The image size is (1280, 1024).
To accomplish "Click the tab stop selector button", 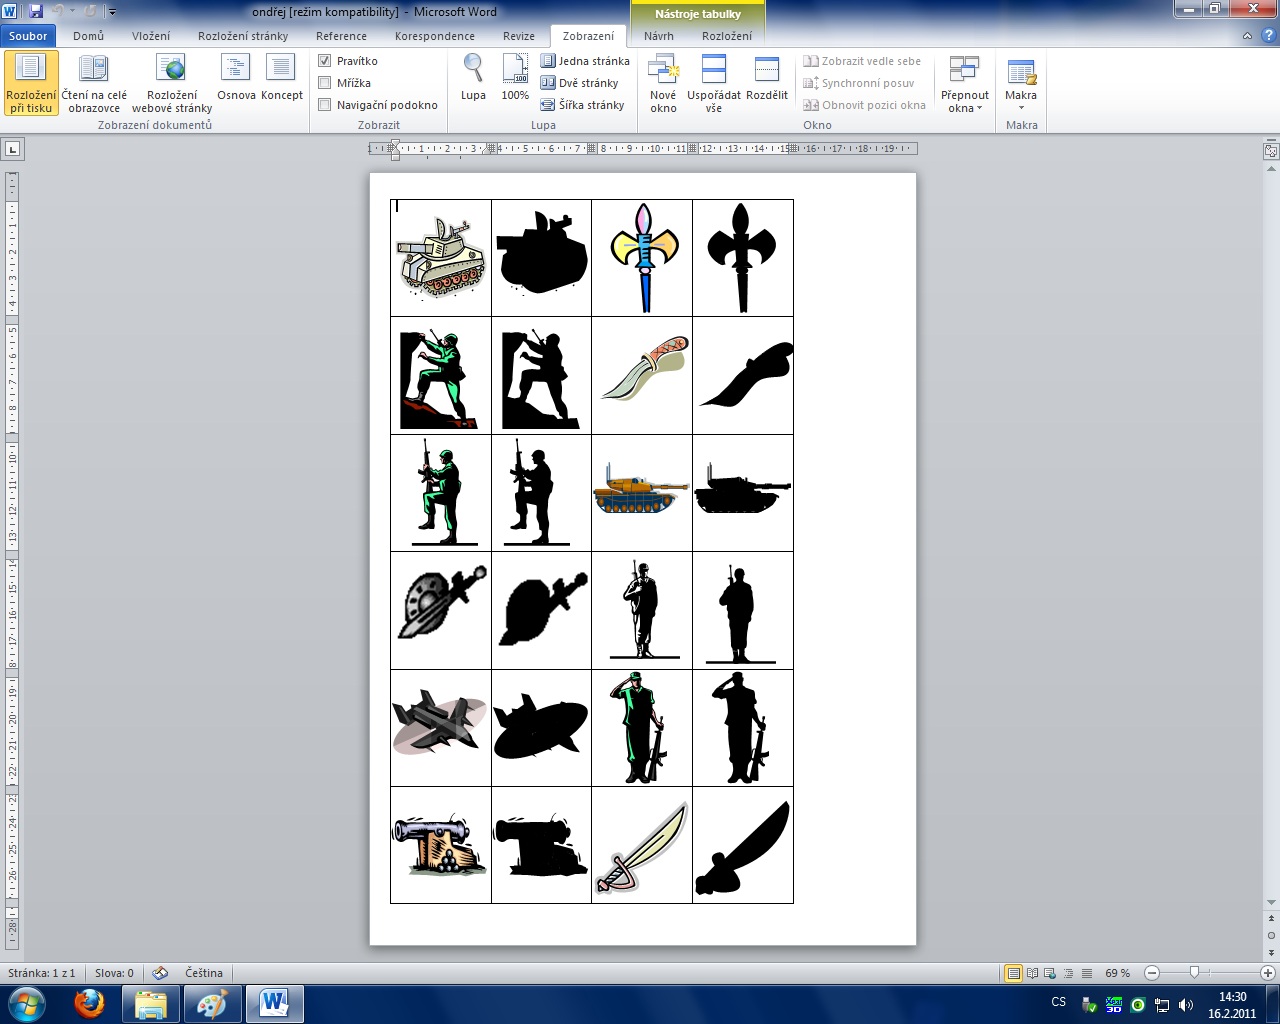I will [12, 149].
